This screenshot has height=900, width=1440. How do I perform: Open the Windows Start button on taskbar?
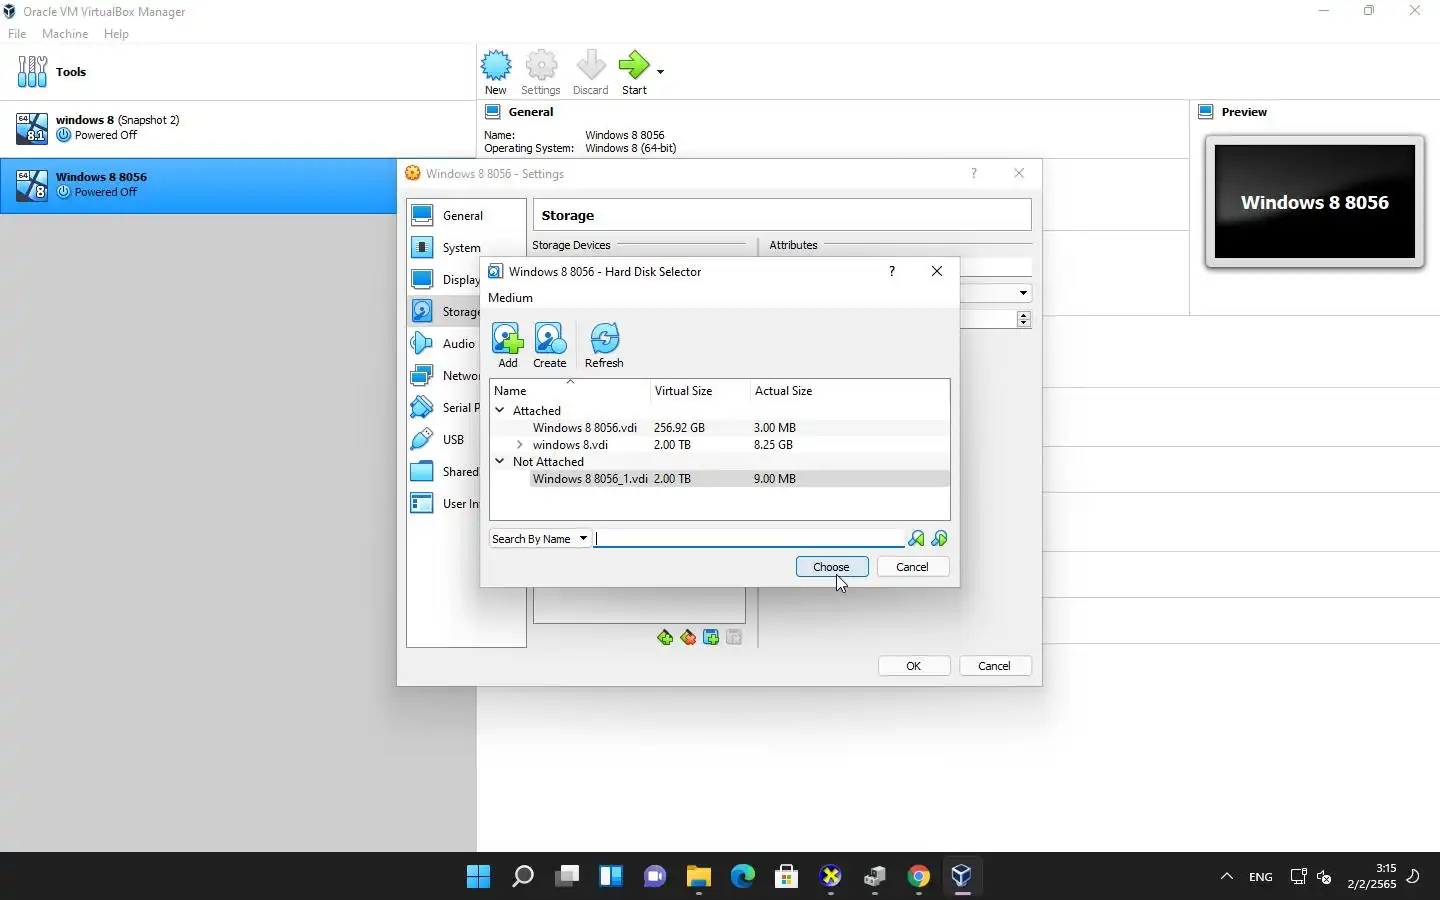pos(479,877)
